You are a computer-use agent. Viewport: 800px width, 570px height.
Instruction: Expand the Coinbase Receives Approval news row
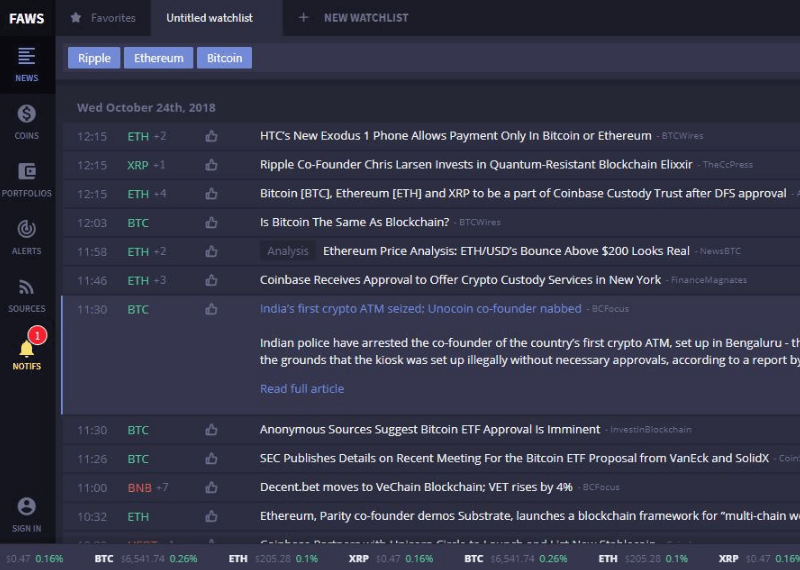coord(460,280)
